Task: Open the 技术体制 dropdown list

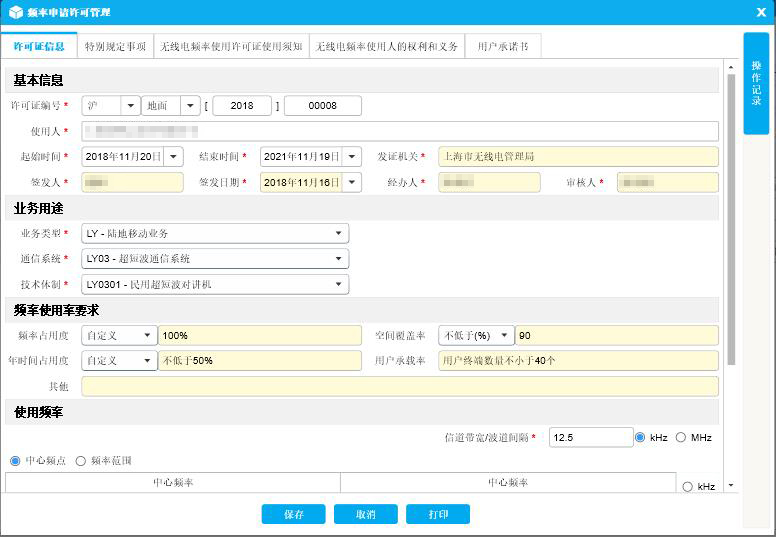Action: pos(340,285)
